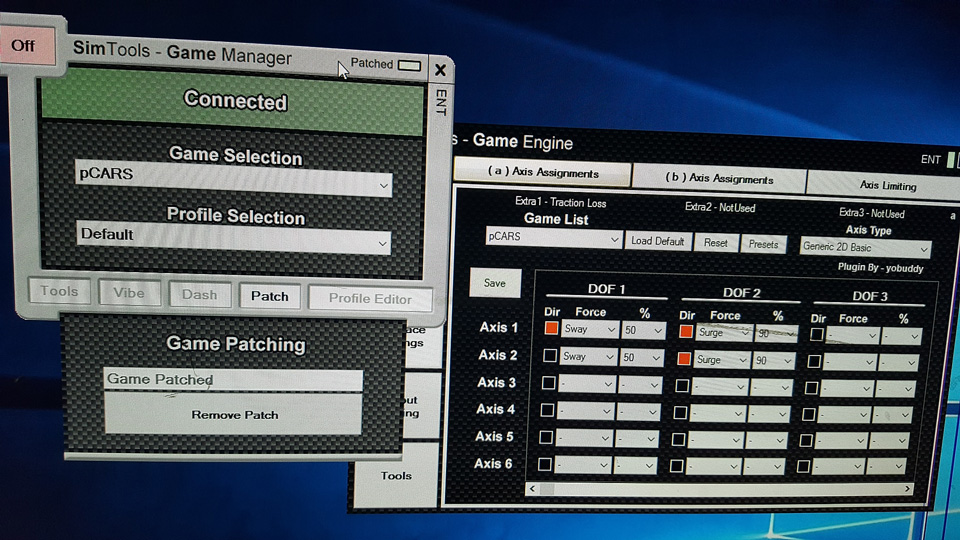The width and height of the screenshot is (960, 540).
Task: Click Tools tab in Game Engine sidebar
Action: coord(396,476)
